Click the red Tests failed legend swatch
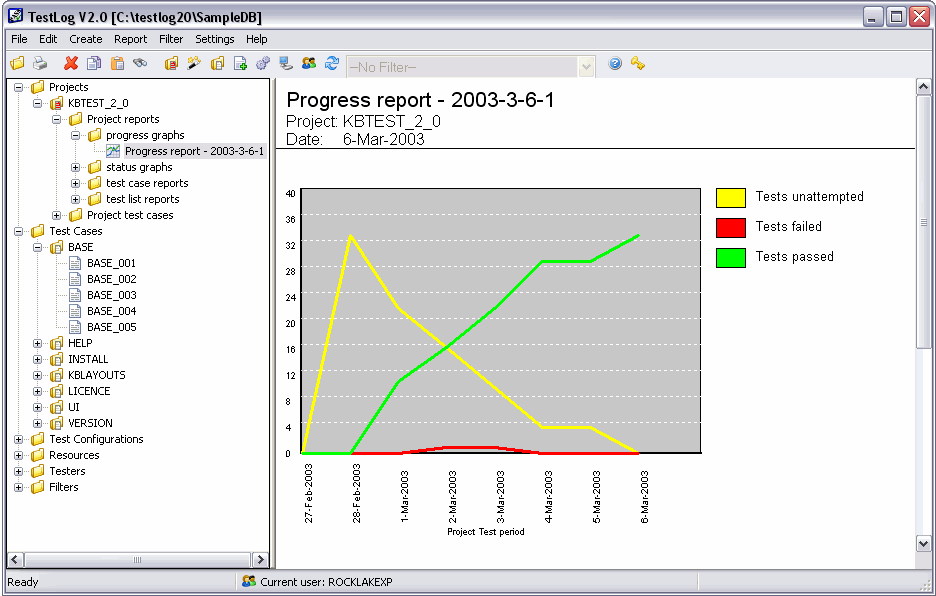936x596 pixels. [731, 228]
